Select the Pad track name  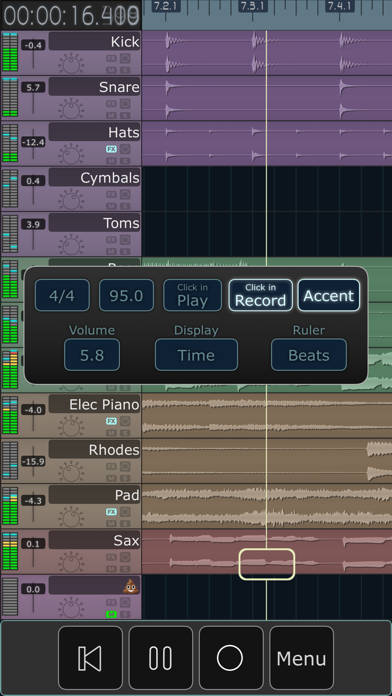click(95, 494)
